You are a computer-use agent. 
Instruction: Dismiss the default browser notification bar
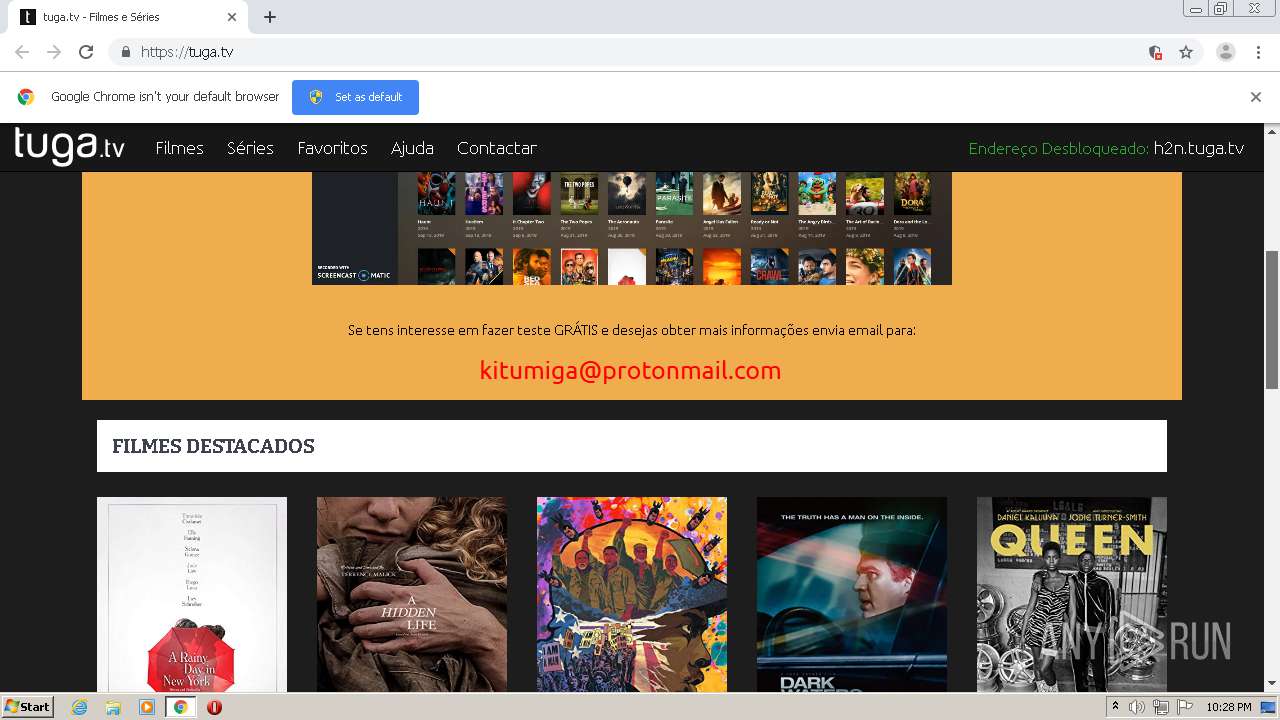click(1256, 97)
